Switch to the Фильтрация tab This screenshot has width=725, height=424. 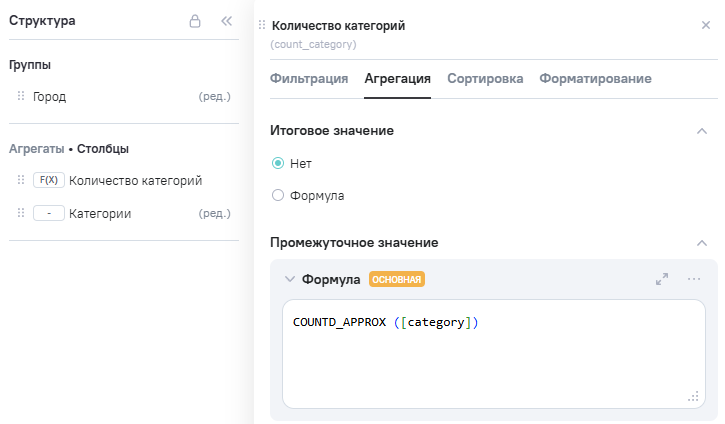tap(309, 79)
